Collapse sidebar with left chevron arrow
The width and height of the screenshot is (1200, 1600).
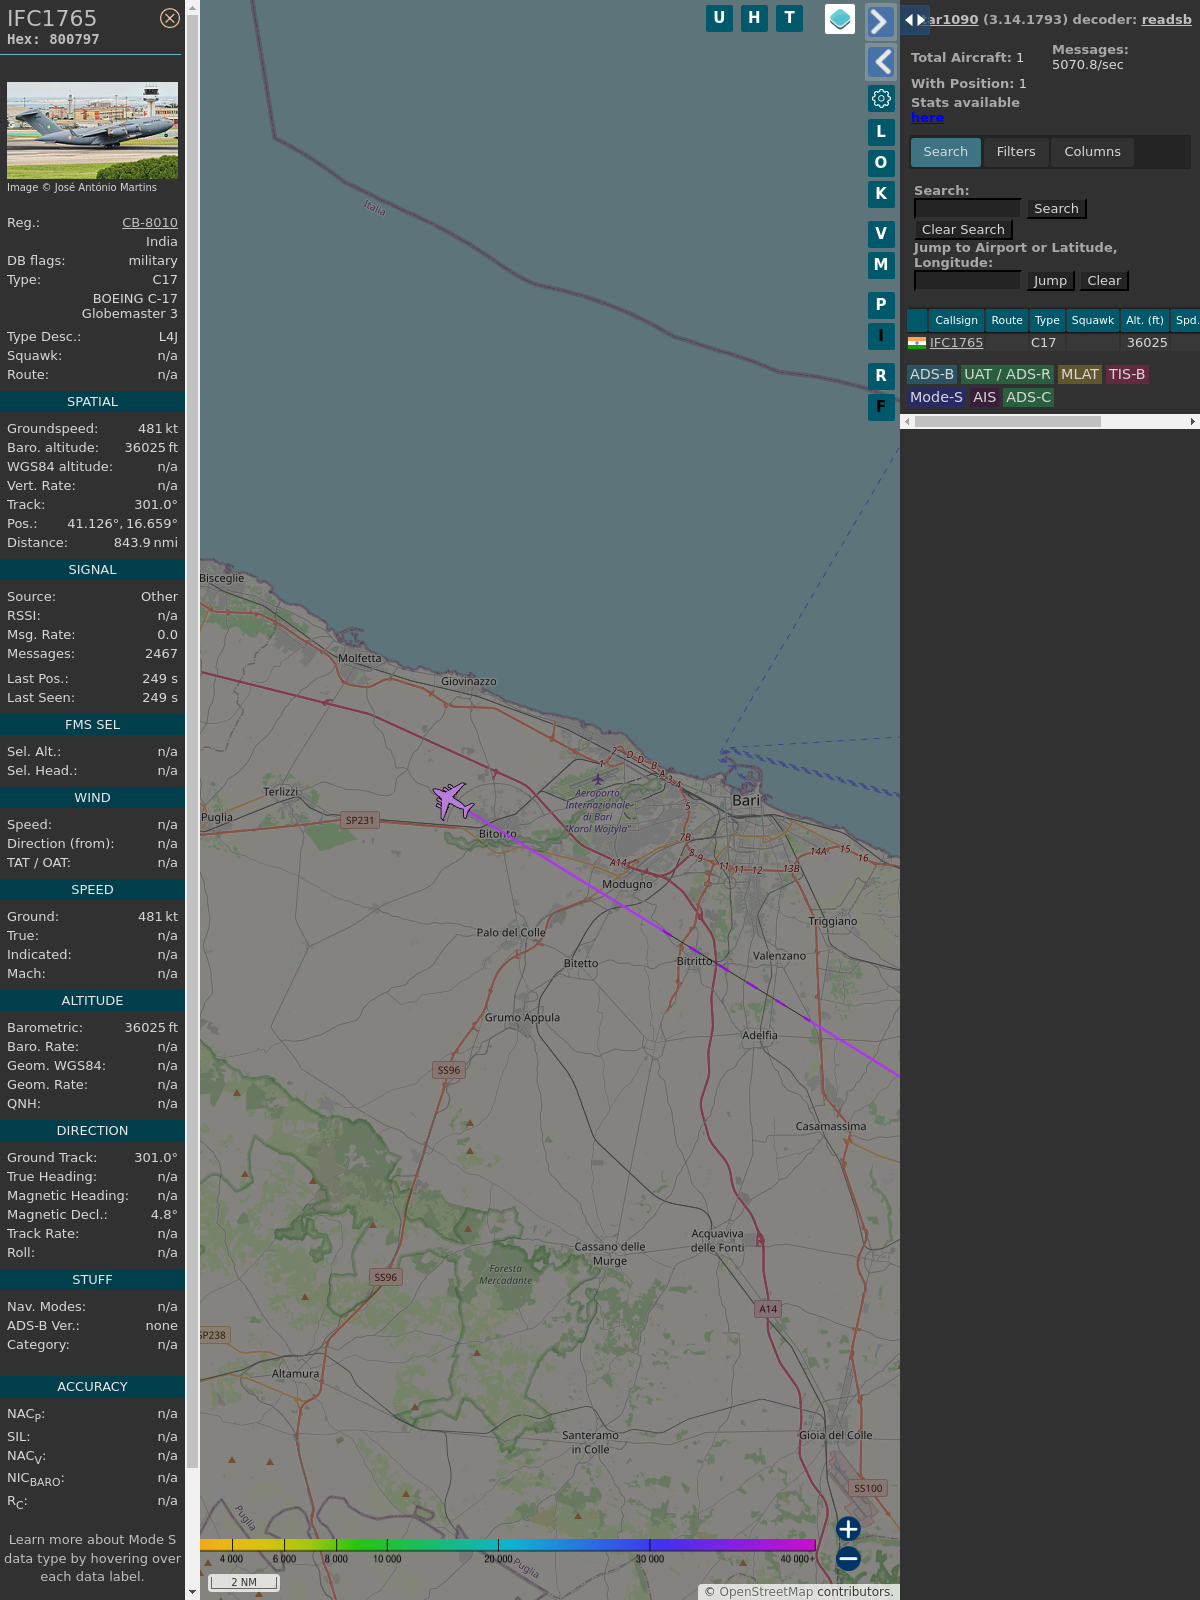point(881,62)
